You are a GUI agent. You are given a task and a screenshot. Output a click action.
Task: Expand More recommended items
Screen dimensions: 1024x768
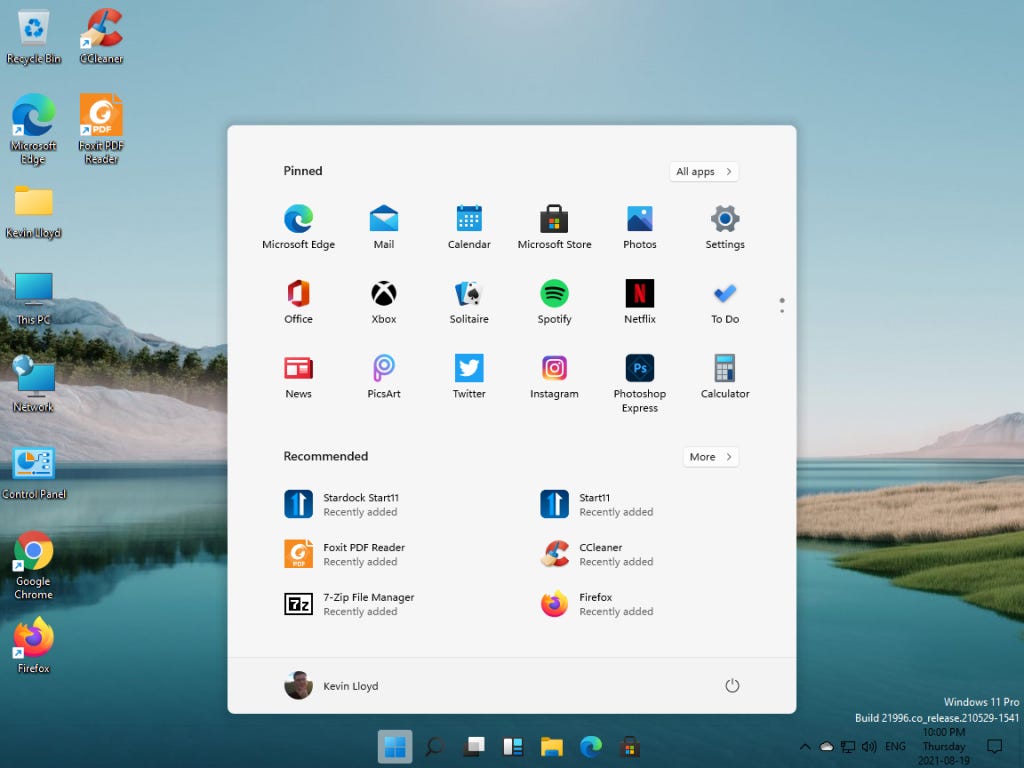point(710,456)
